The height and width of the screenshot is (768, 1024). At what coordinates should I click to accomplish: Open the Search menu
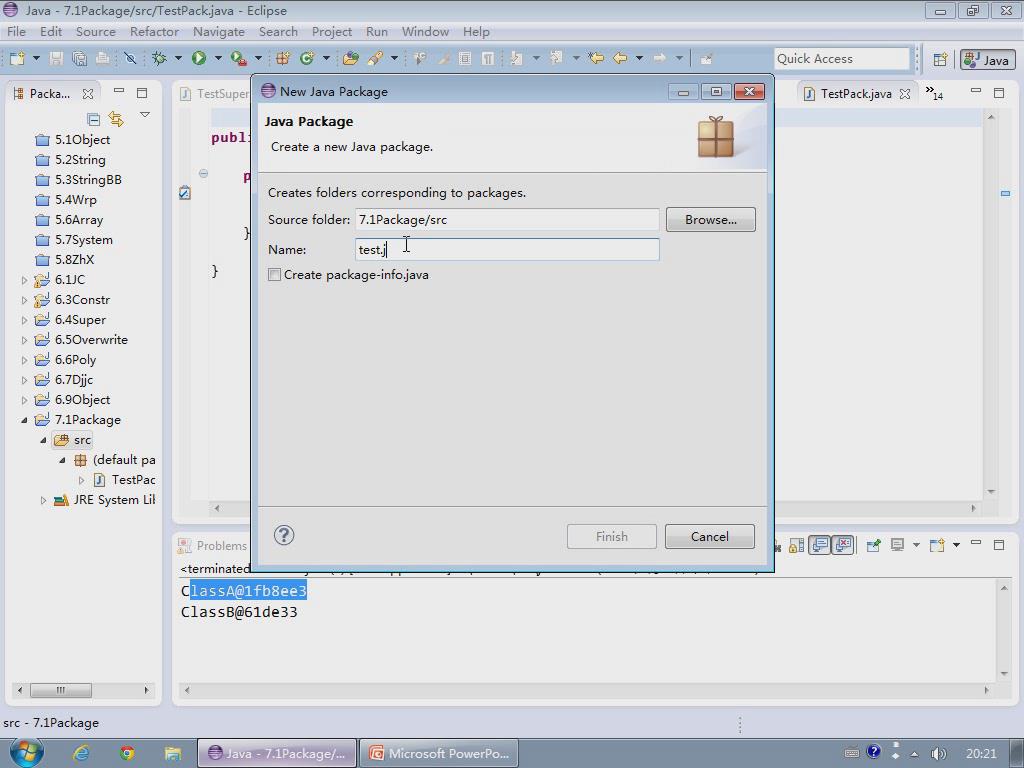[x=278, y=31]
